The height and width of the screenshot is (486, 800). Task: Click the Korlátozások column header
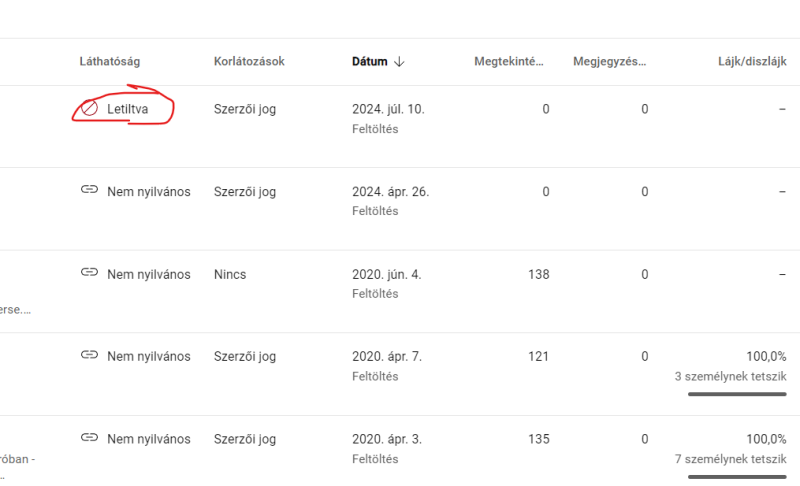pyautogui.click(x=249, y=62)
